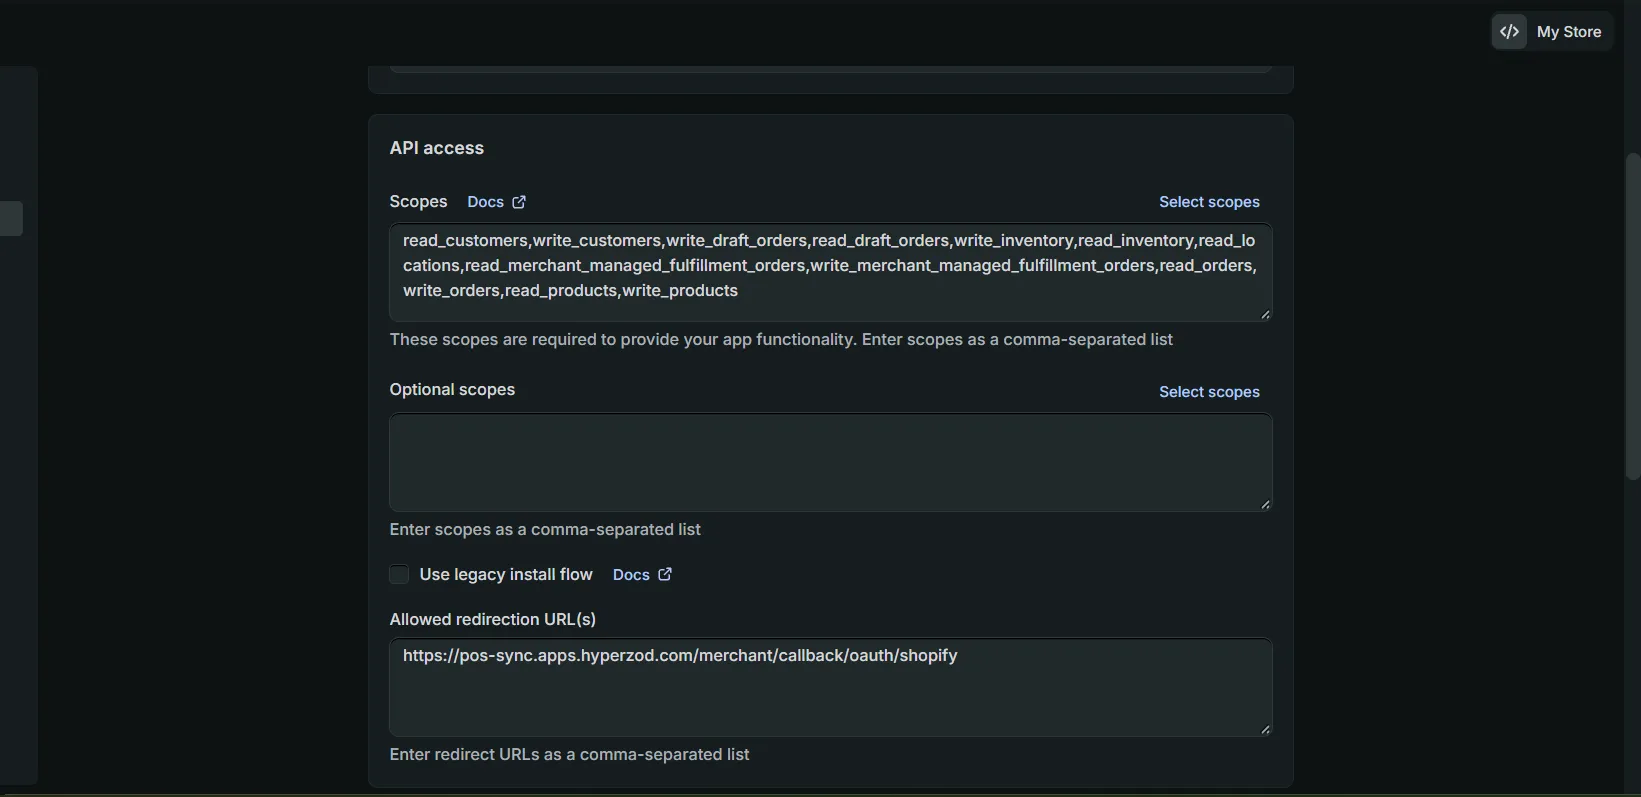Viewport: 1641px width, 797px height.
Task: Click the 'Allowed redirection URL(s)' field label
Action: coord(493,619)
